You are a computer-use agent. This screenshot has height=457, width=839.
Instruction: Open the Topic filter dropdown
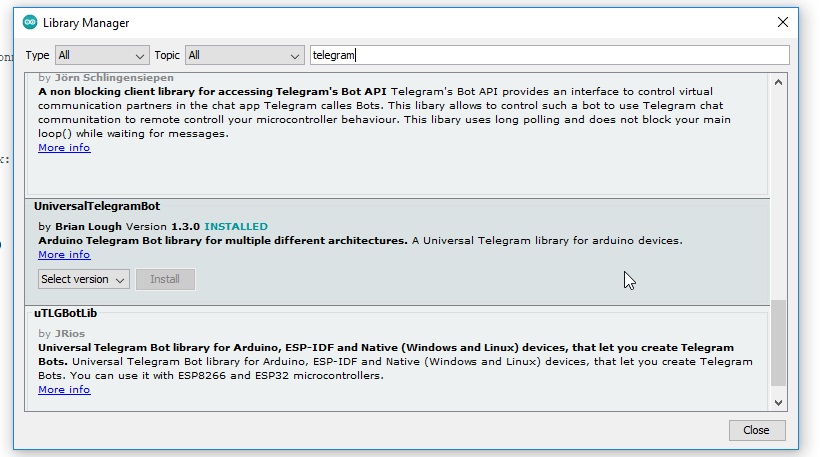245,55
